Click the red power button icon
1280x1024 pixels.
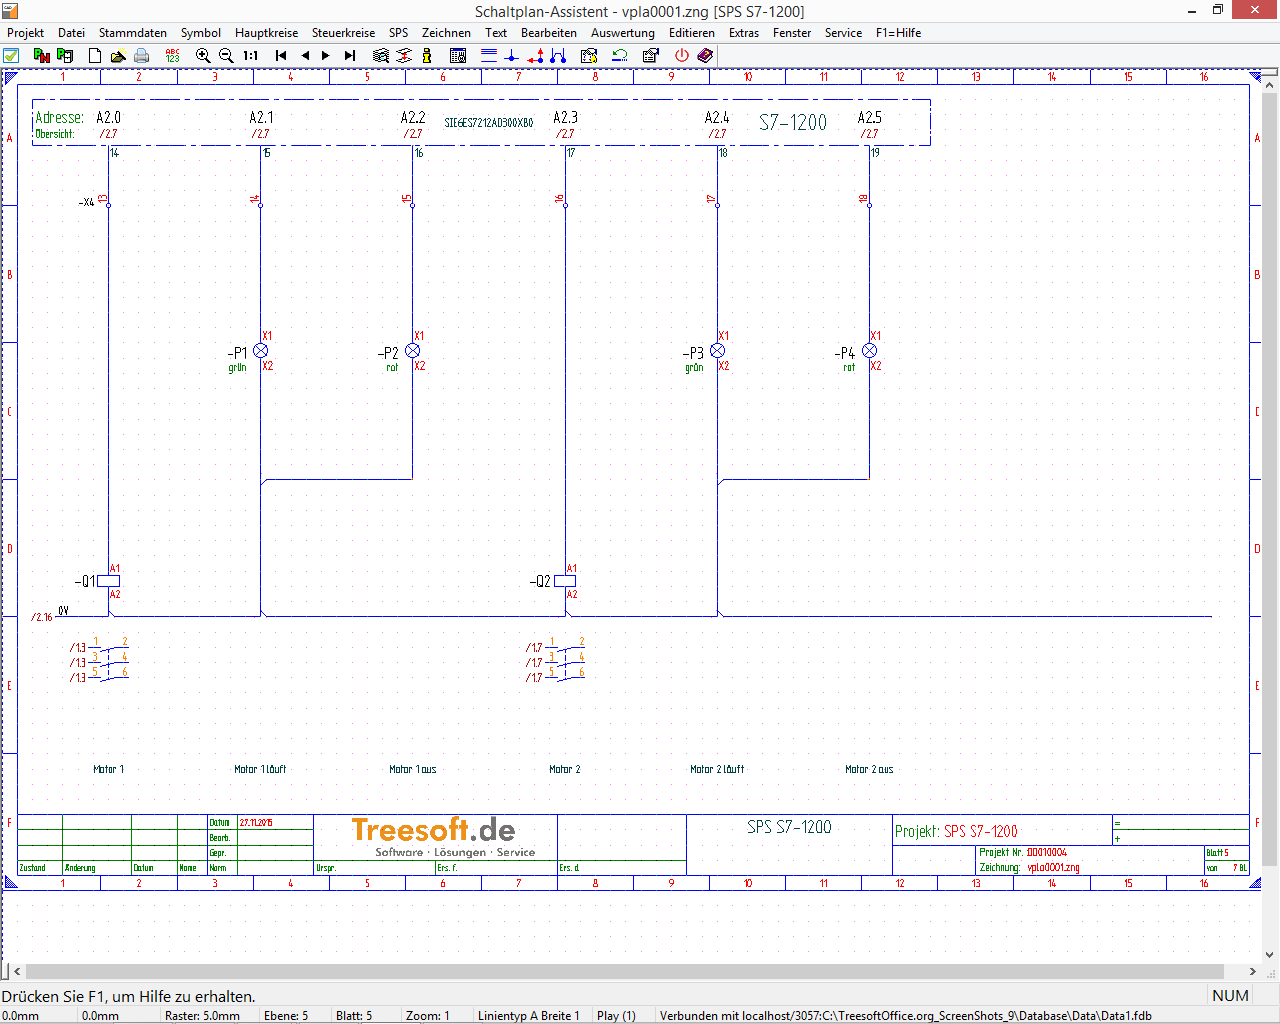[682, 56]
